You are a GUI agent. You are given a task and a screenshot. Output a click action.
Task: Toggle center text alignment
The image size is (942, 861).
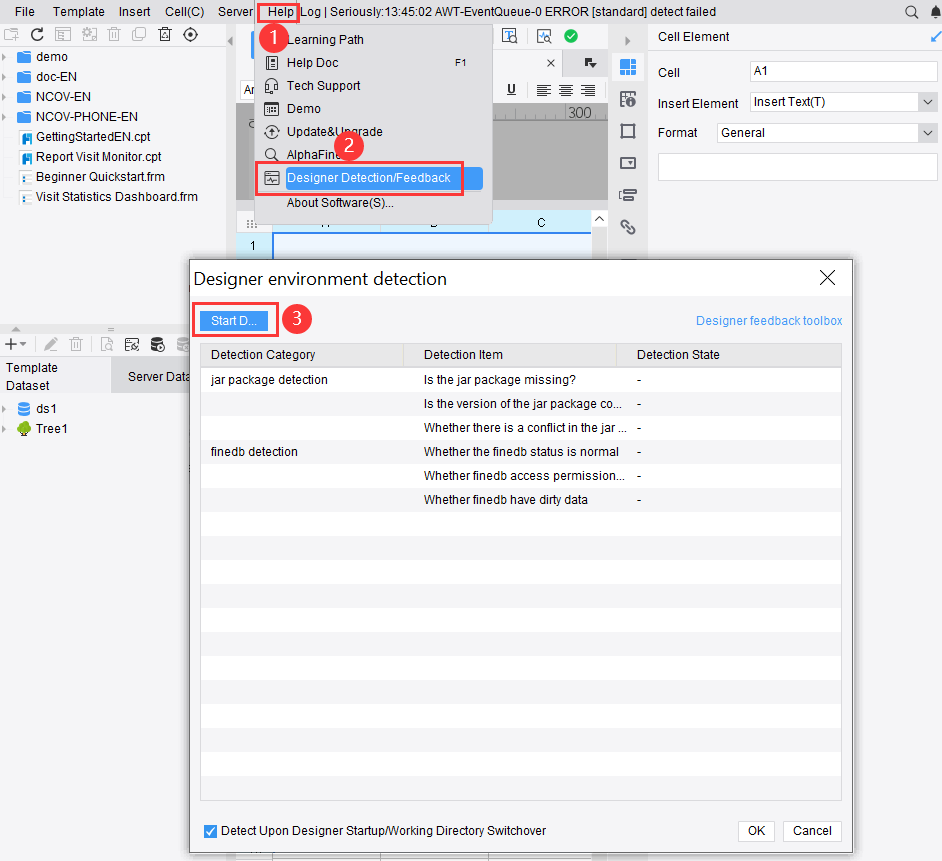click(565, 89)
